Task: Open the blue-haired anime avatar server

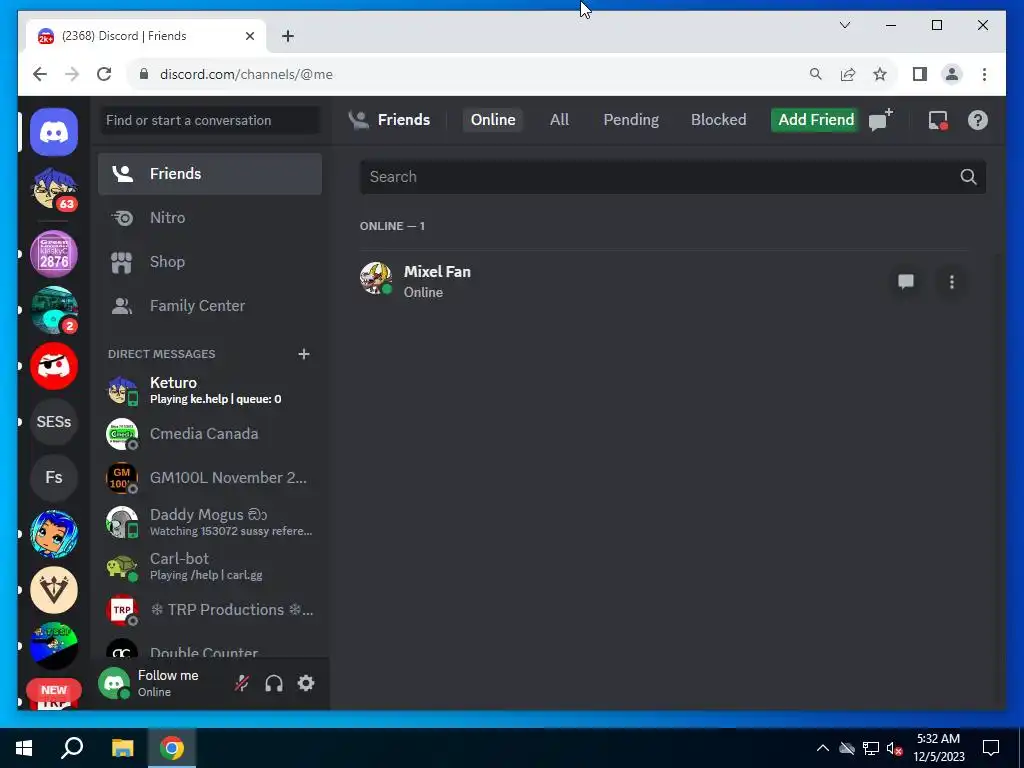Action: point(54,534)
